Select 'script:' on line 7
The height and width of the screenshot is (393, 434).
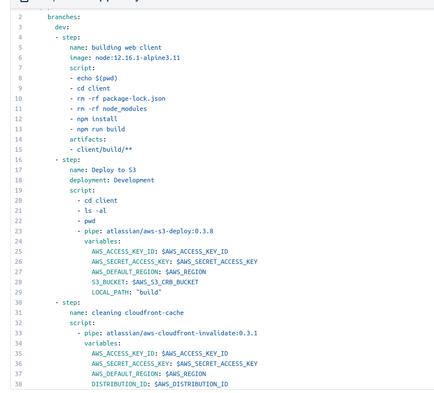pyautogui.click(x=82, y=68)
